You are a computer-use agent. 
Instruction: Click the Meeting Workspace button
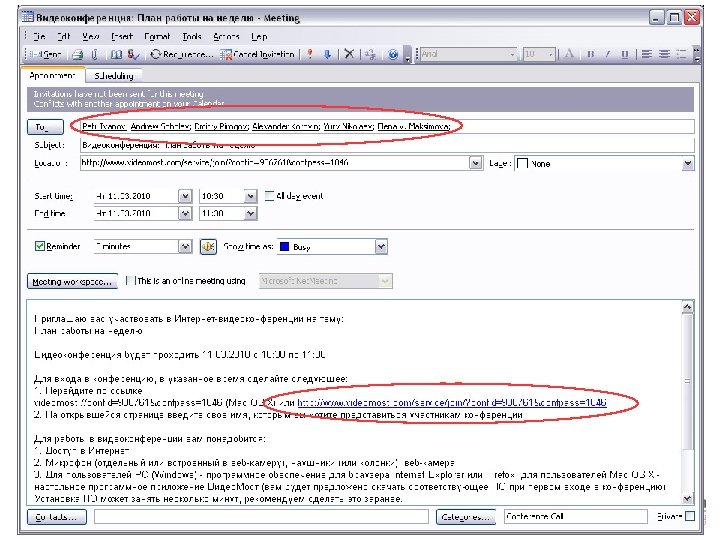(72, 281)
